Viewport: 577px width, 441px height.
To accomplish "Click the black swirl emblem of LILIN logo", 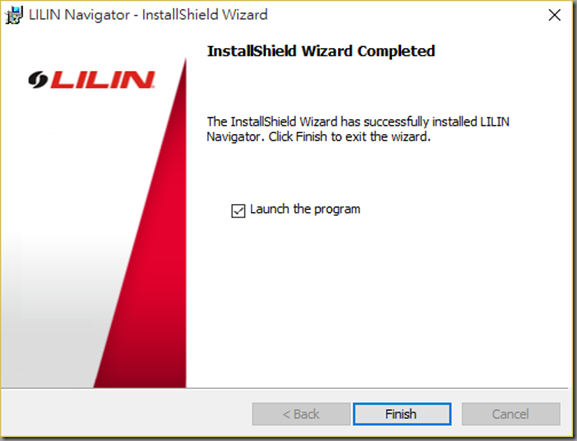I will click(38, 80).
